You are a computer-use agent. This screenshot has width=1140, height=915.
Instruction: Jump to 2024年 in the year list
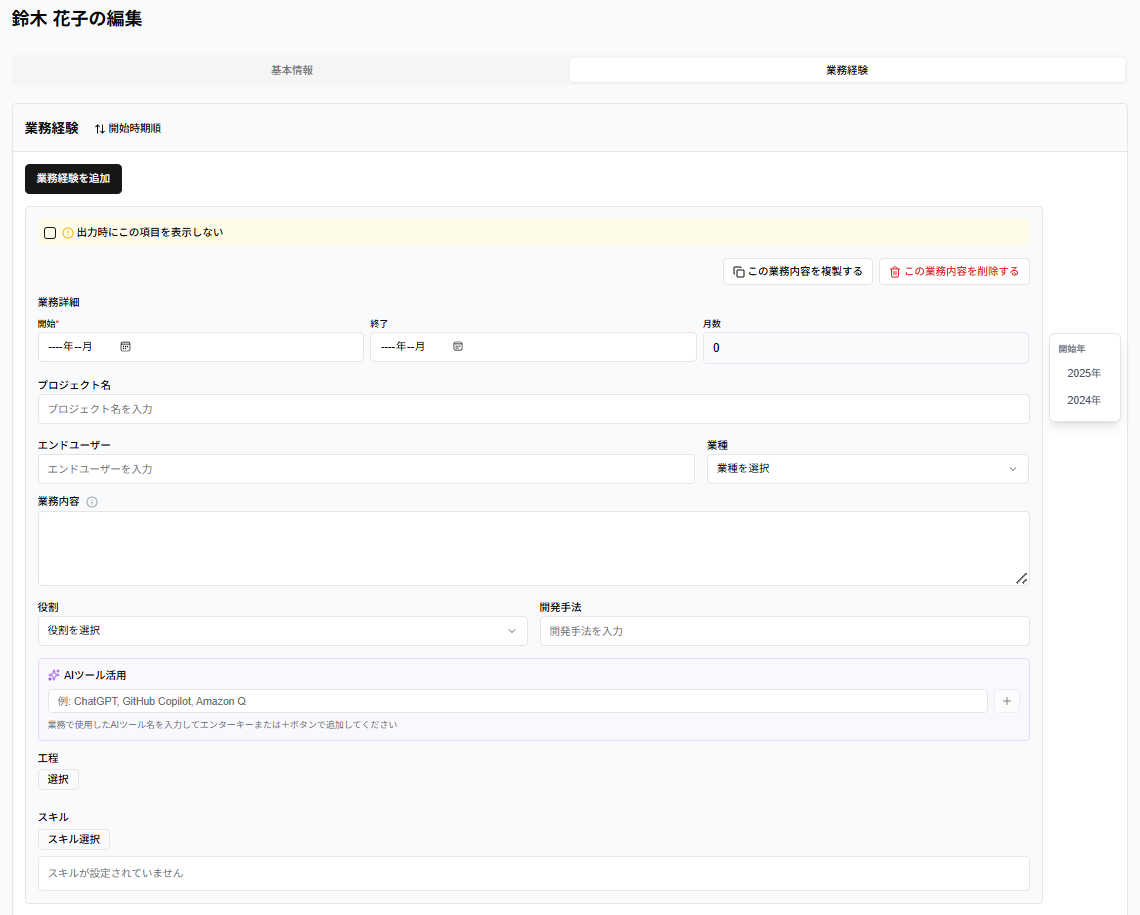point(1084,400)
